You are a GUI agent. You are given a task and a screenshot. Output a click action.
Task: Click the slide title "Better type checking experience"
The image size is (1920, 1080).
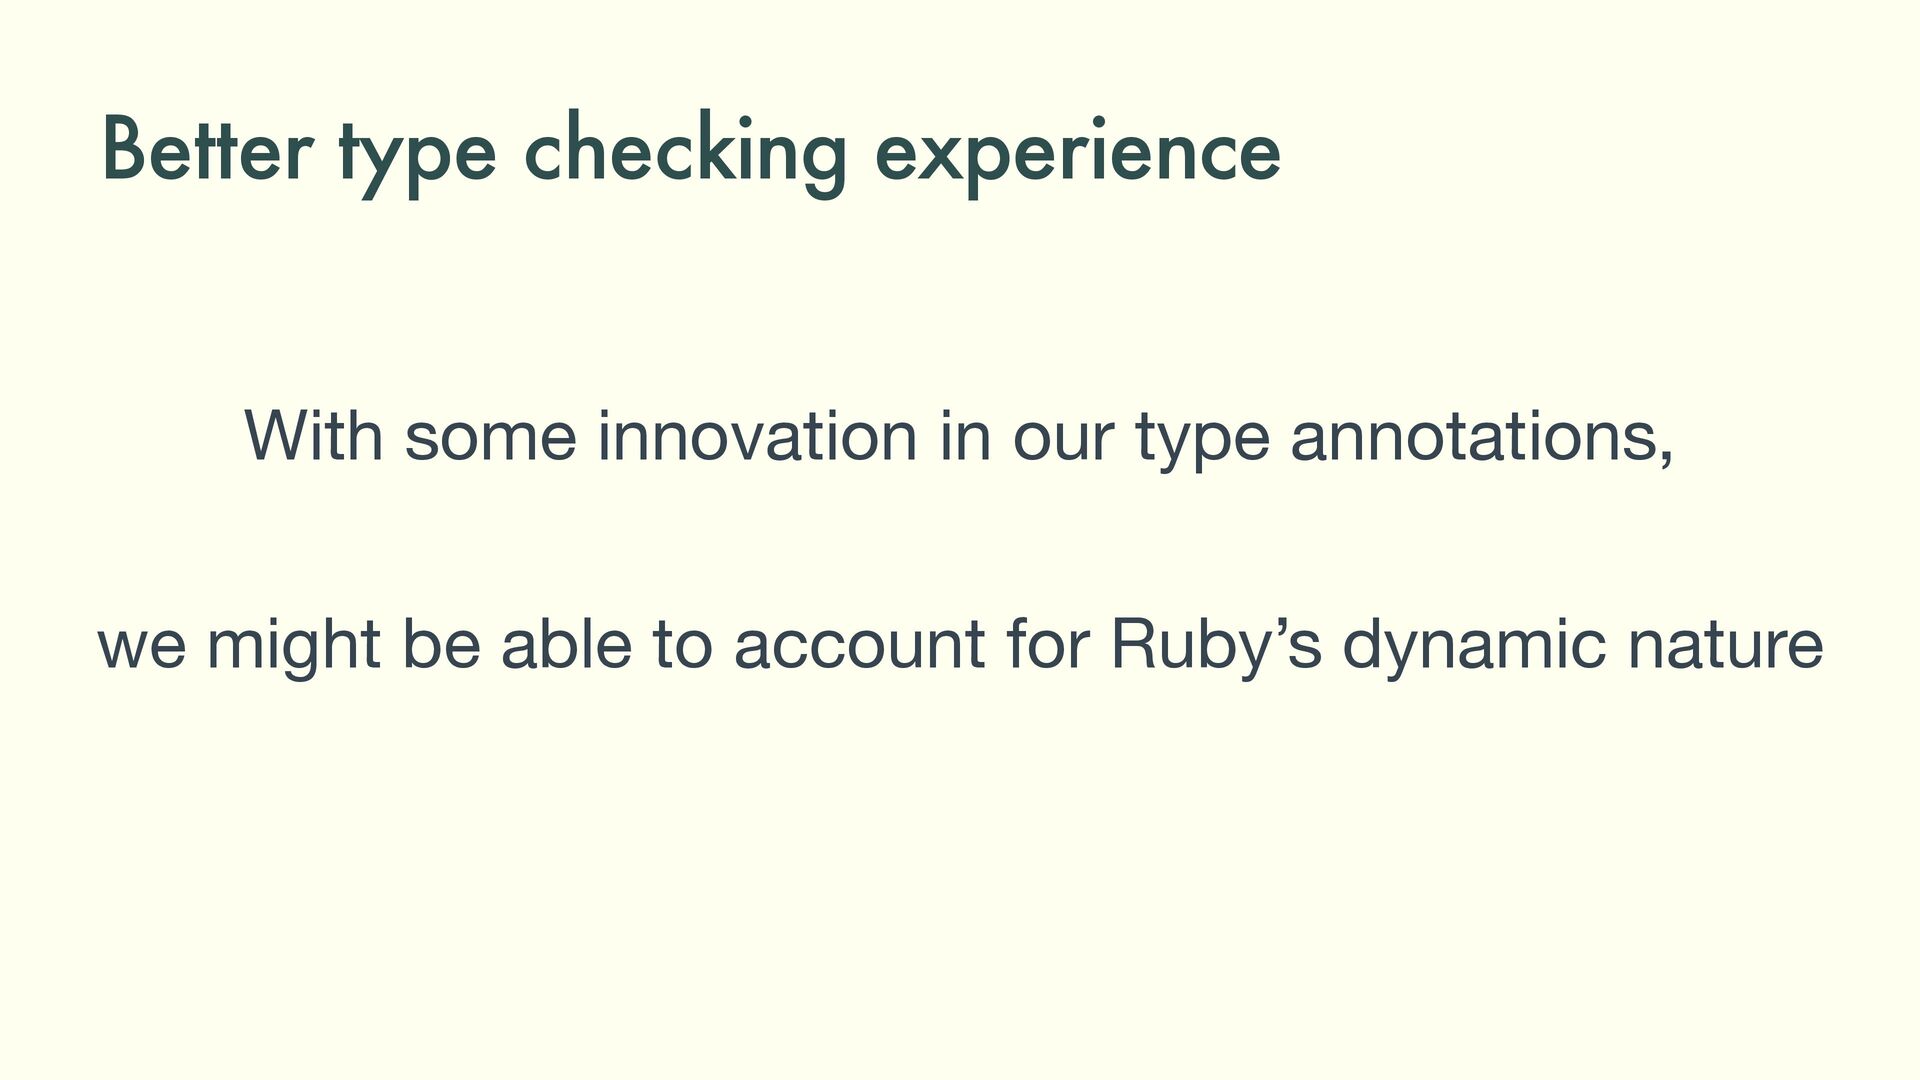(x=690, y=152)
